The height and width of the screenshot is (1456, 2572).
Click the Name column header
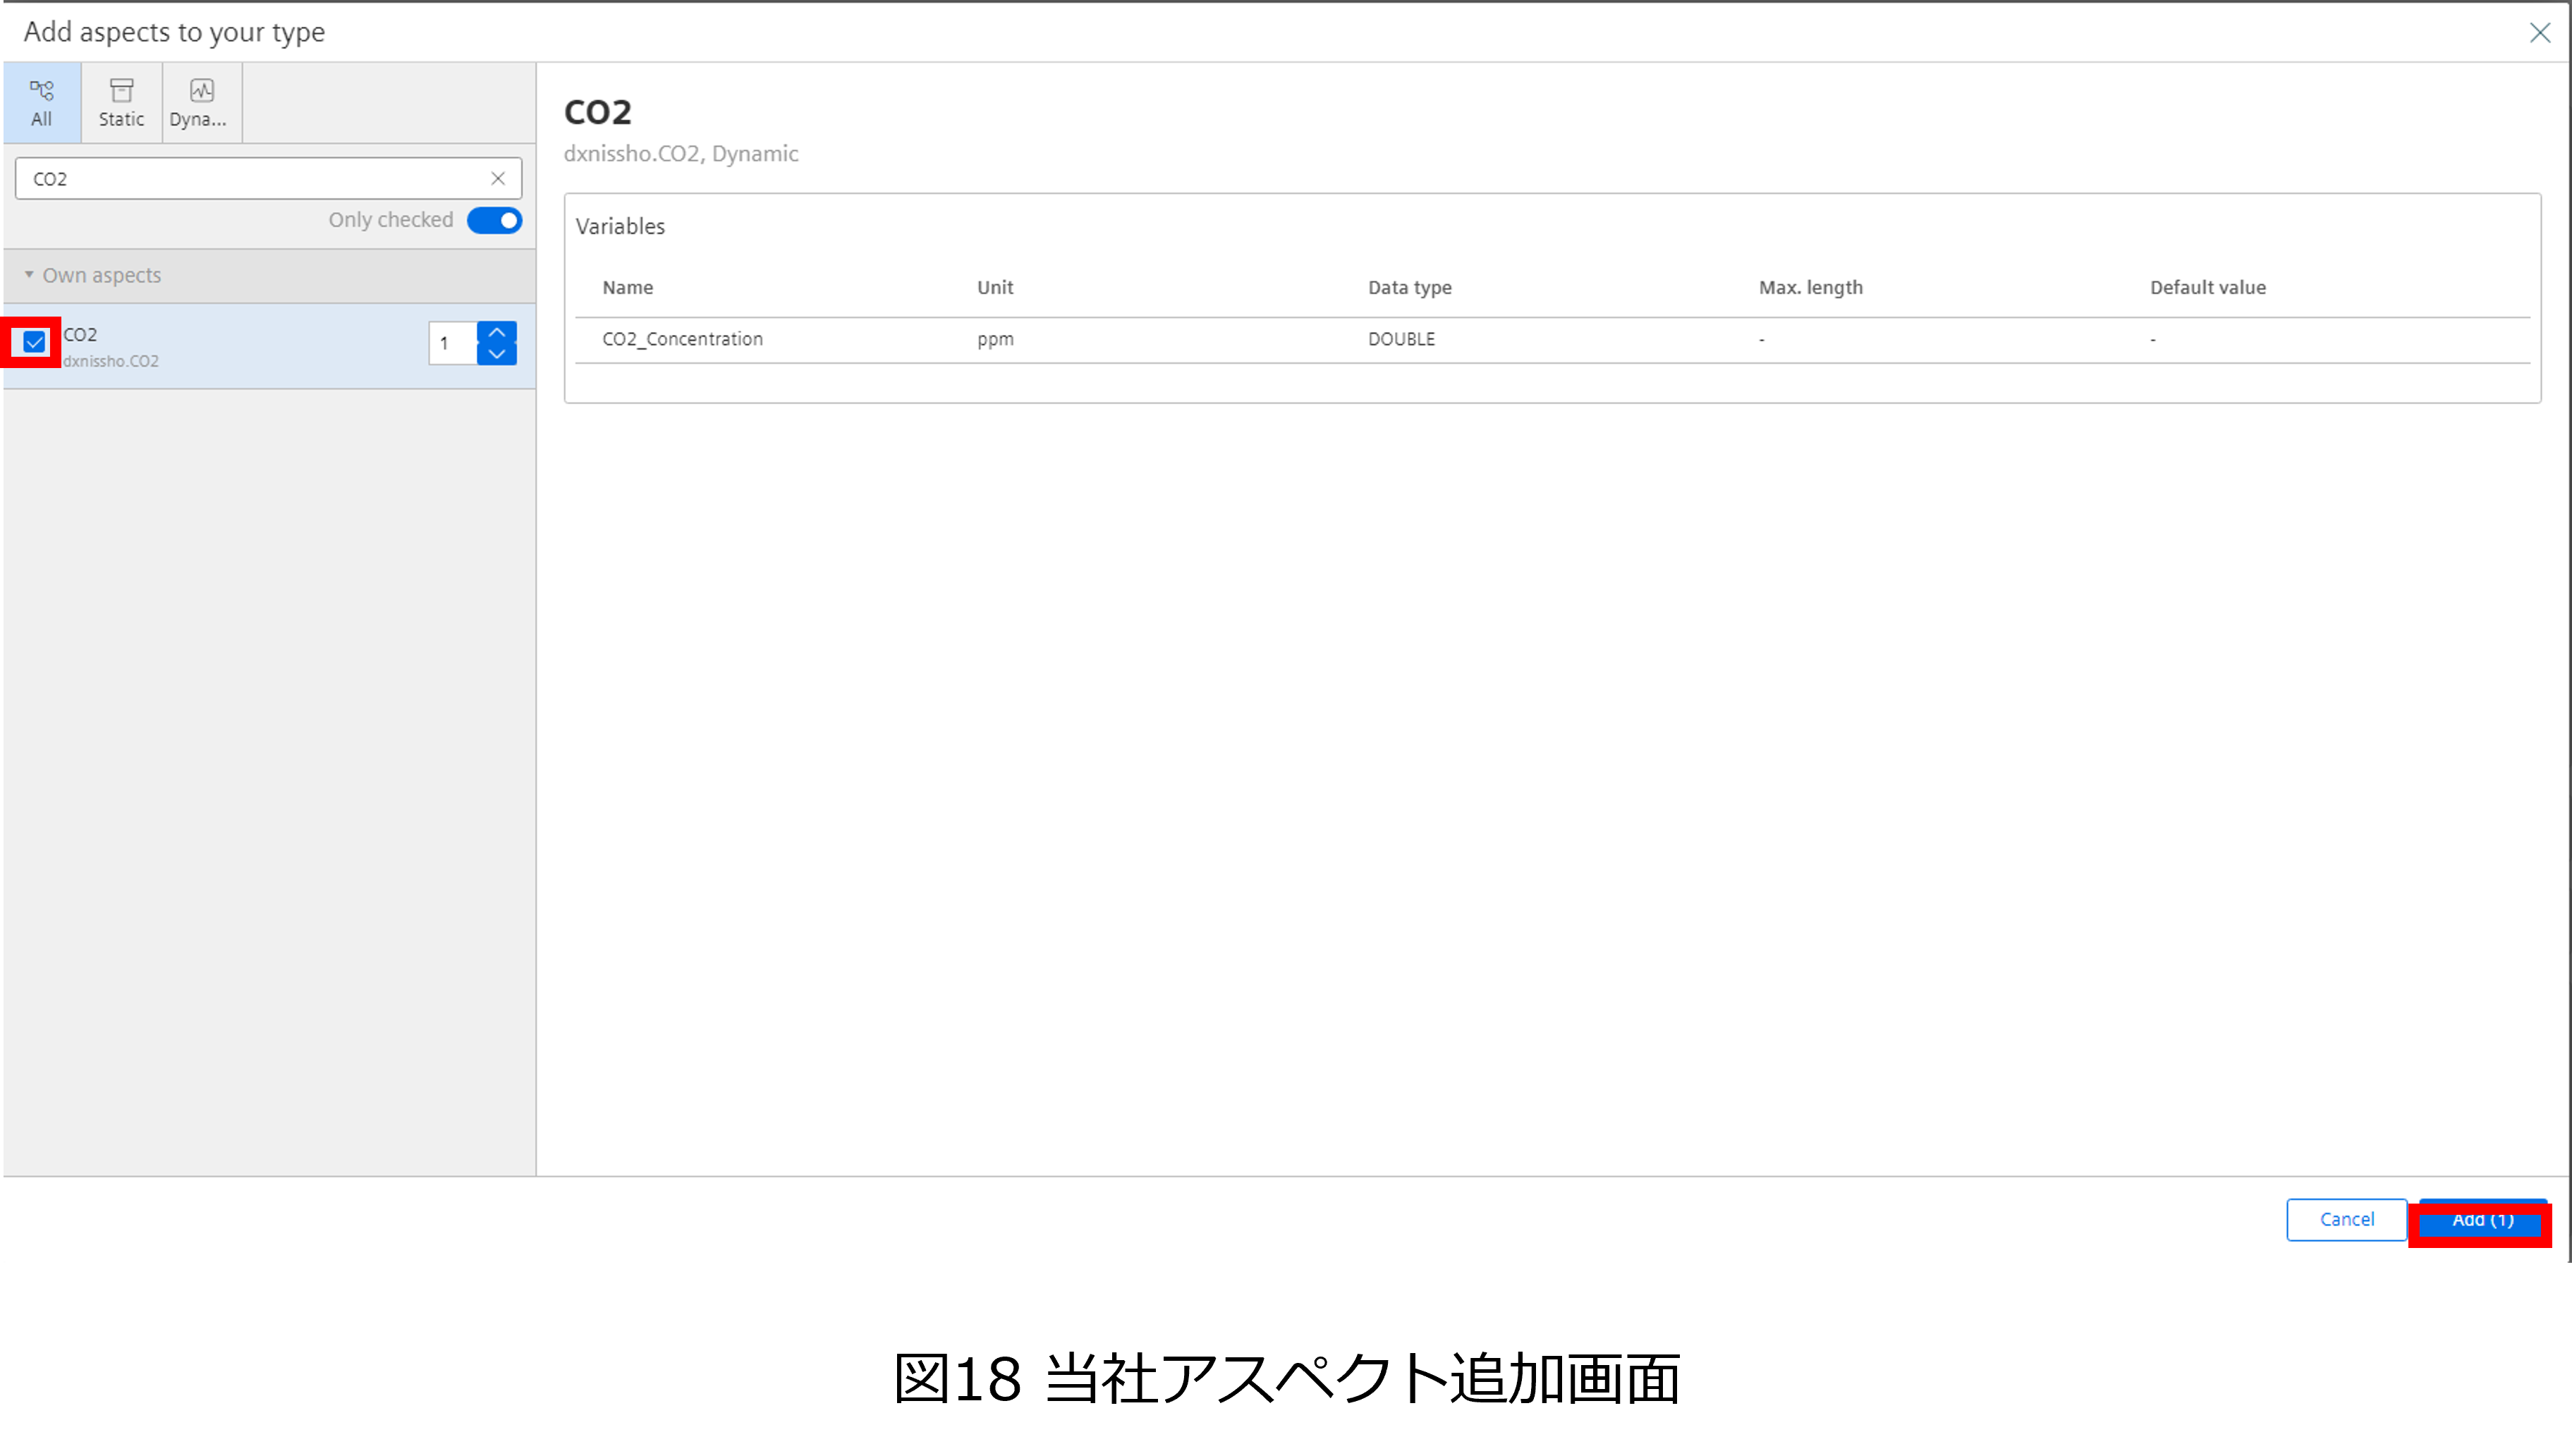point(627,288)
